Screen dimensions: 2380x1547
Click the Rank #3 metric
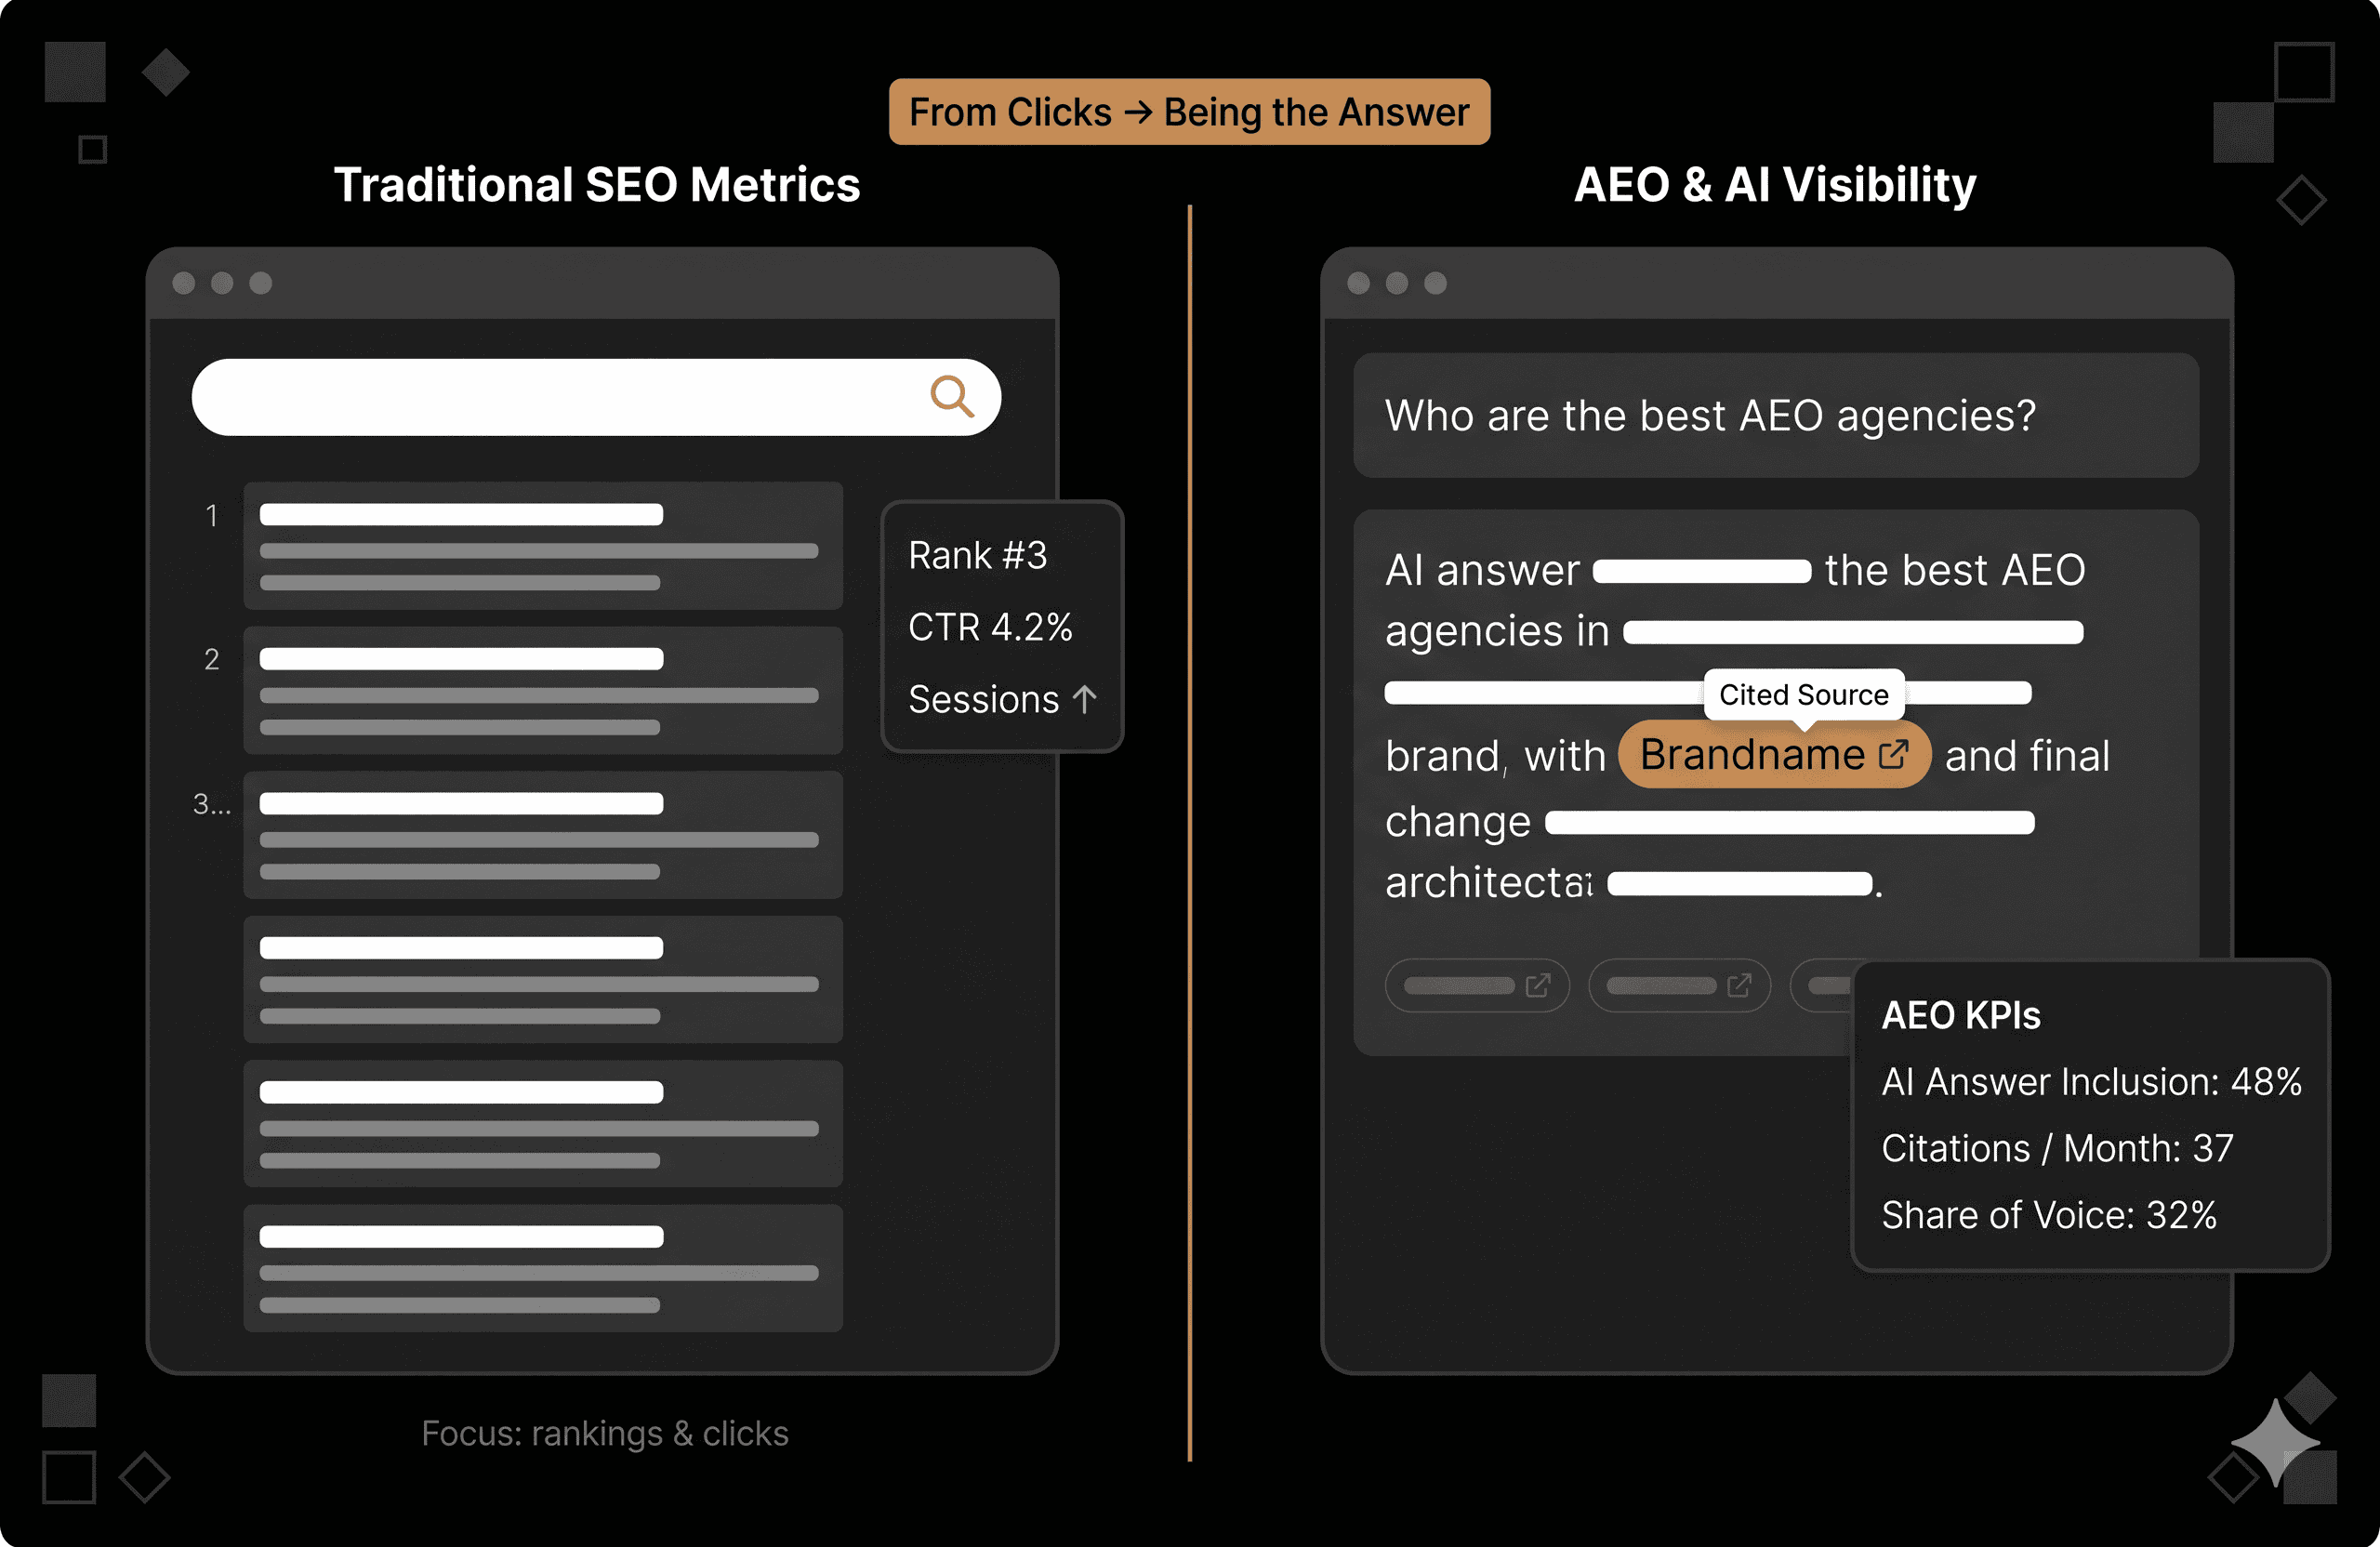[x=978, y=555]
